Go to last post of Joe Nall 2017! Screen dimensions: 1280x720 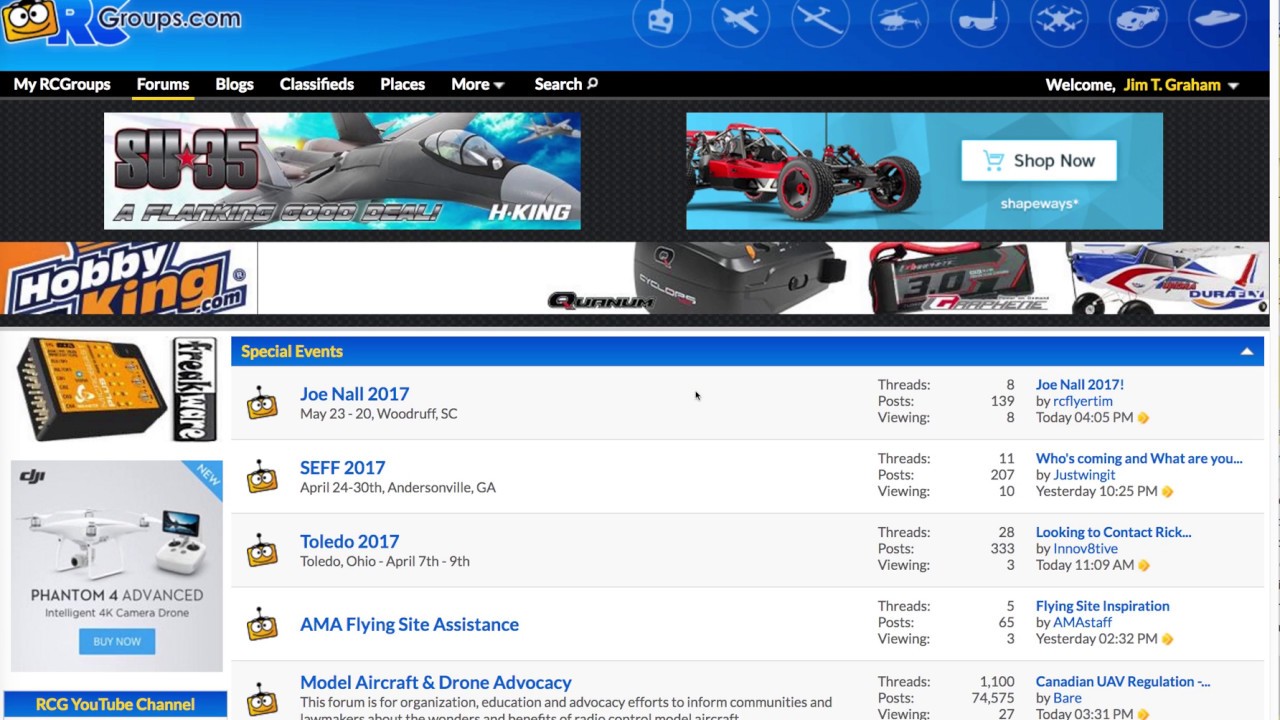(1143, 418)
